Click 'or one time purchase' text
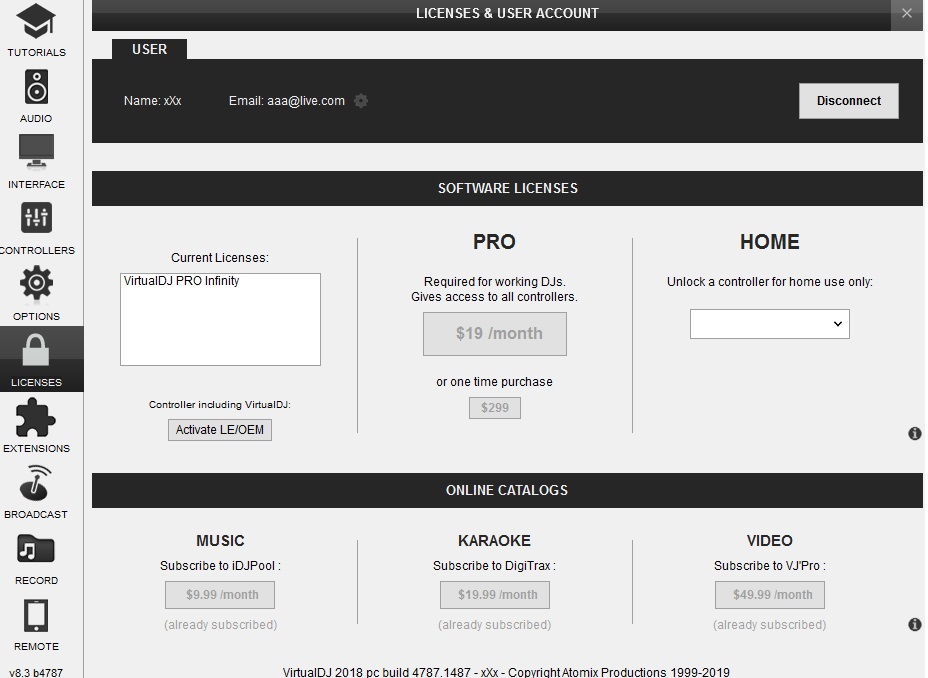The height and width of the screenshot is (678, 928). click(494, 382)
